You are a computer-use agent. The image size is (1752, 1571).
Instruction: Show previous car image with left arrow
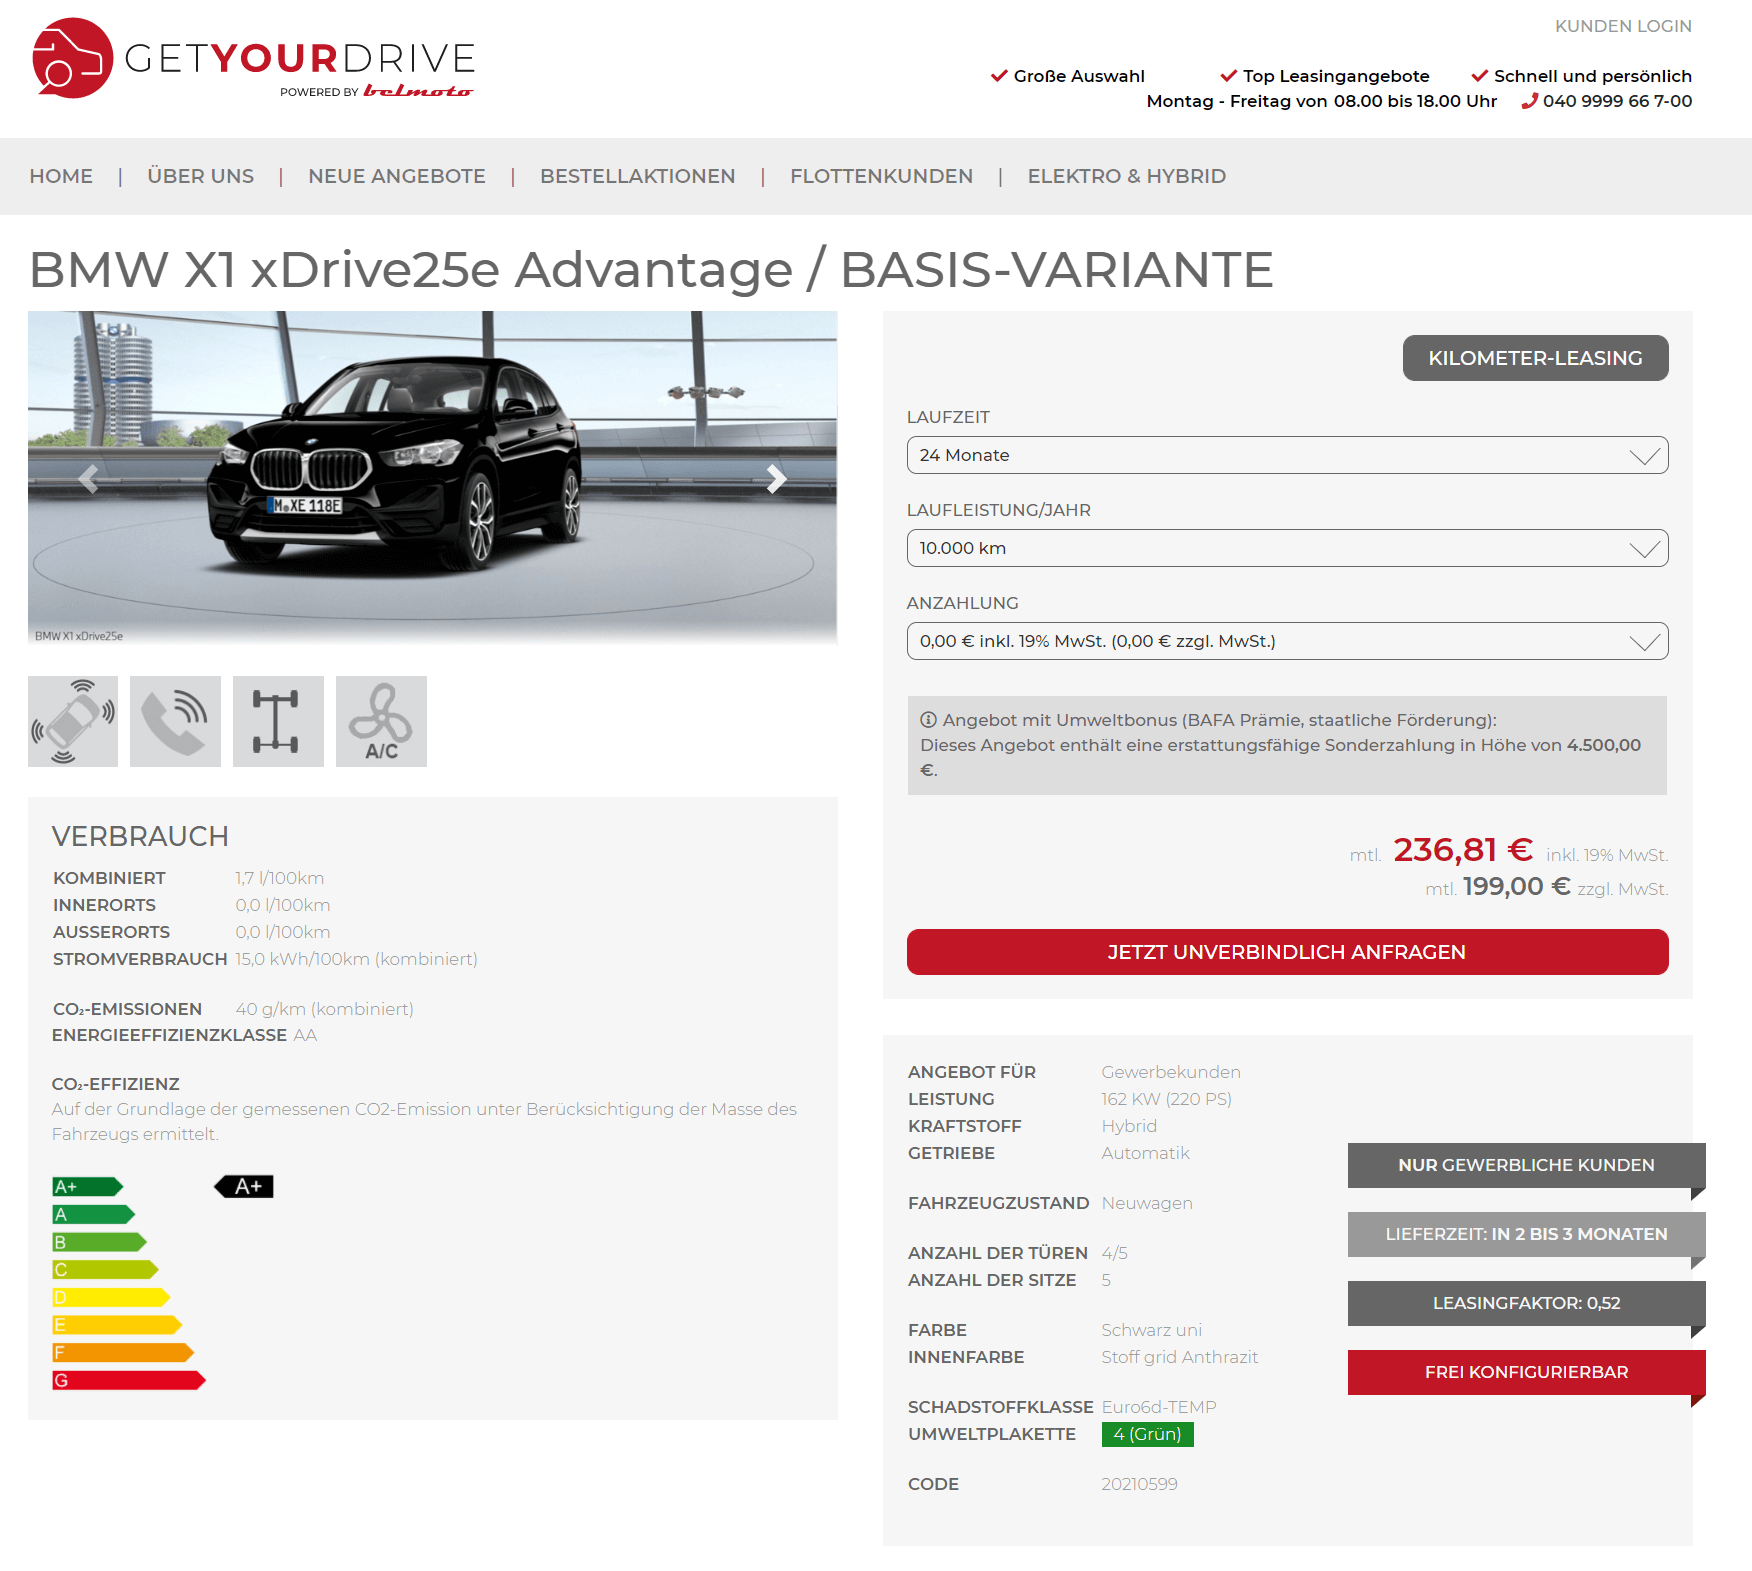(88, 480)
